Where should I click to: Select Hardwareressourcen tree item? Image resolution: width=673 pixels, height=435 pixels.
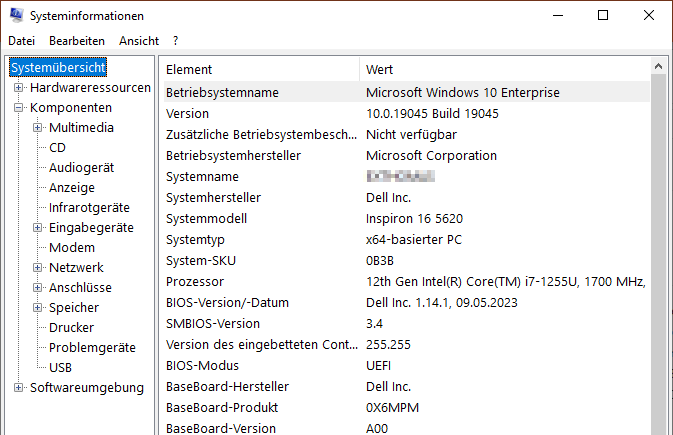90,88
